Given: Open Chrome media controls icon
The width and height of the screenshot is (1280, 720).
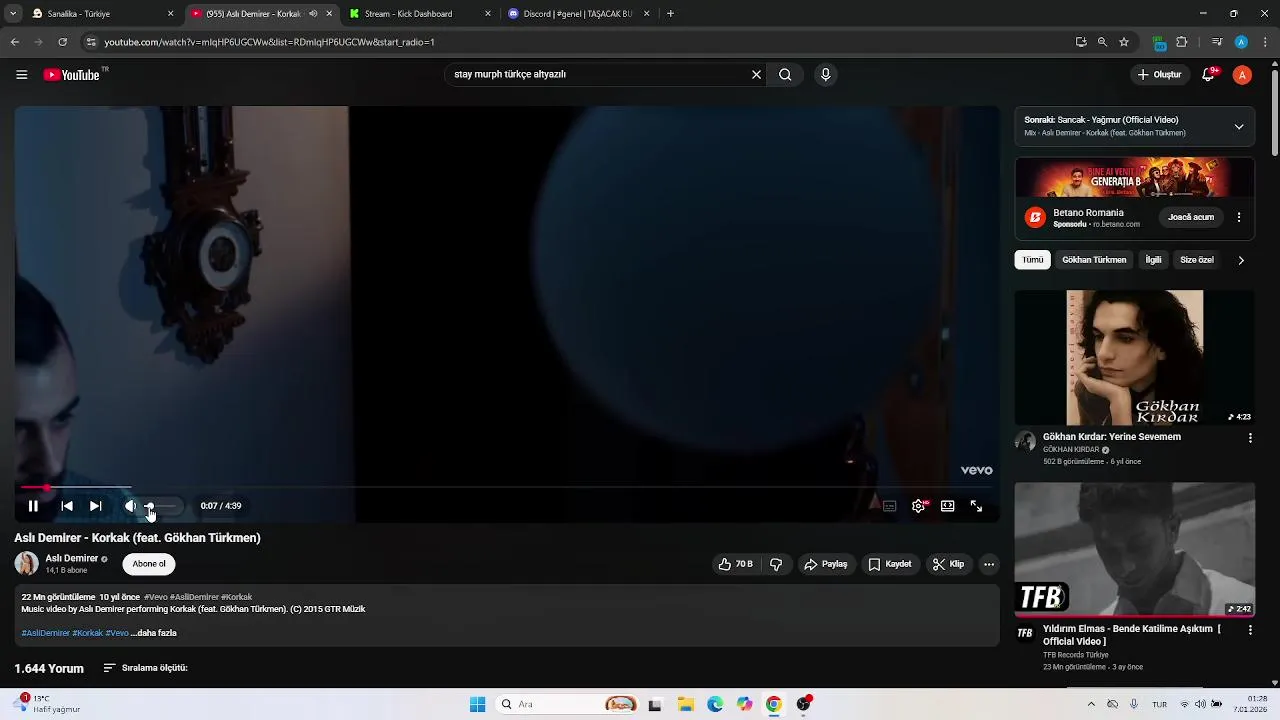Looking at the screenshot, I should [x=1217, y=42].
